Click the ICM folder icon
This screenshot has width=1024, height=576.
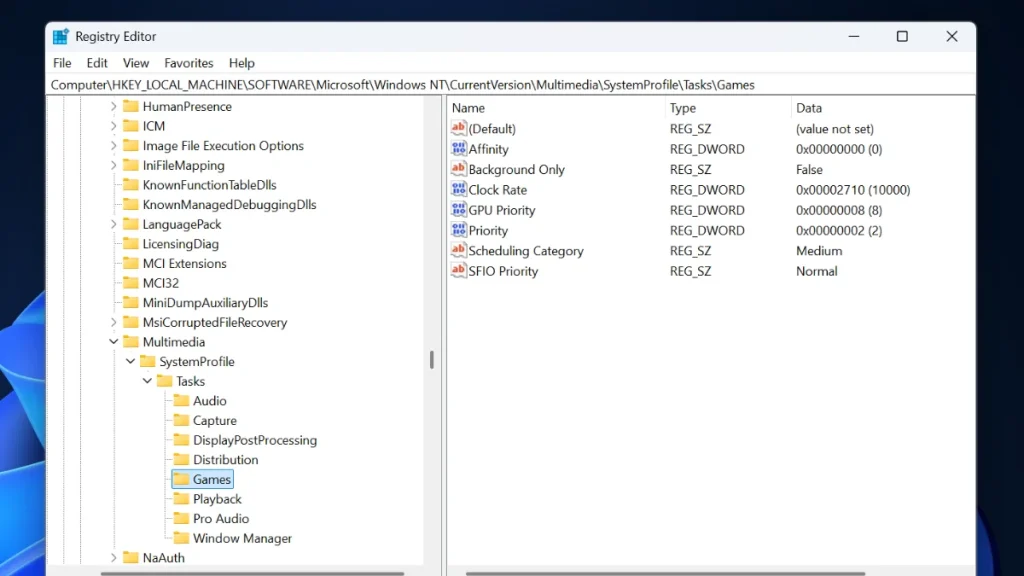click(131, 125)
